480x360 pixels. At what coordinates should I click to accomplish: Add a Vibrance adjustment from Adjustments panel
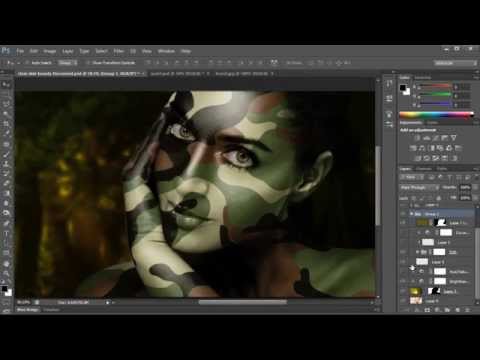coord(454,138)
